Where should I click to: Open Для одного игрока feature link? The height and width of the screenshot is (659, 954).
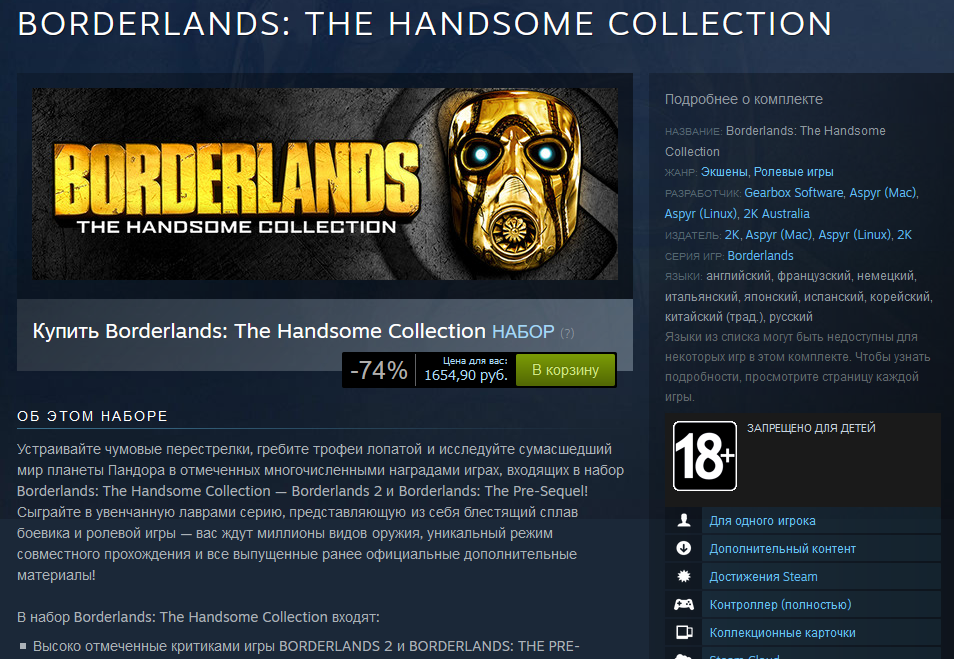coord(762,521)
